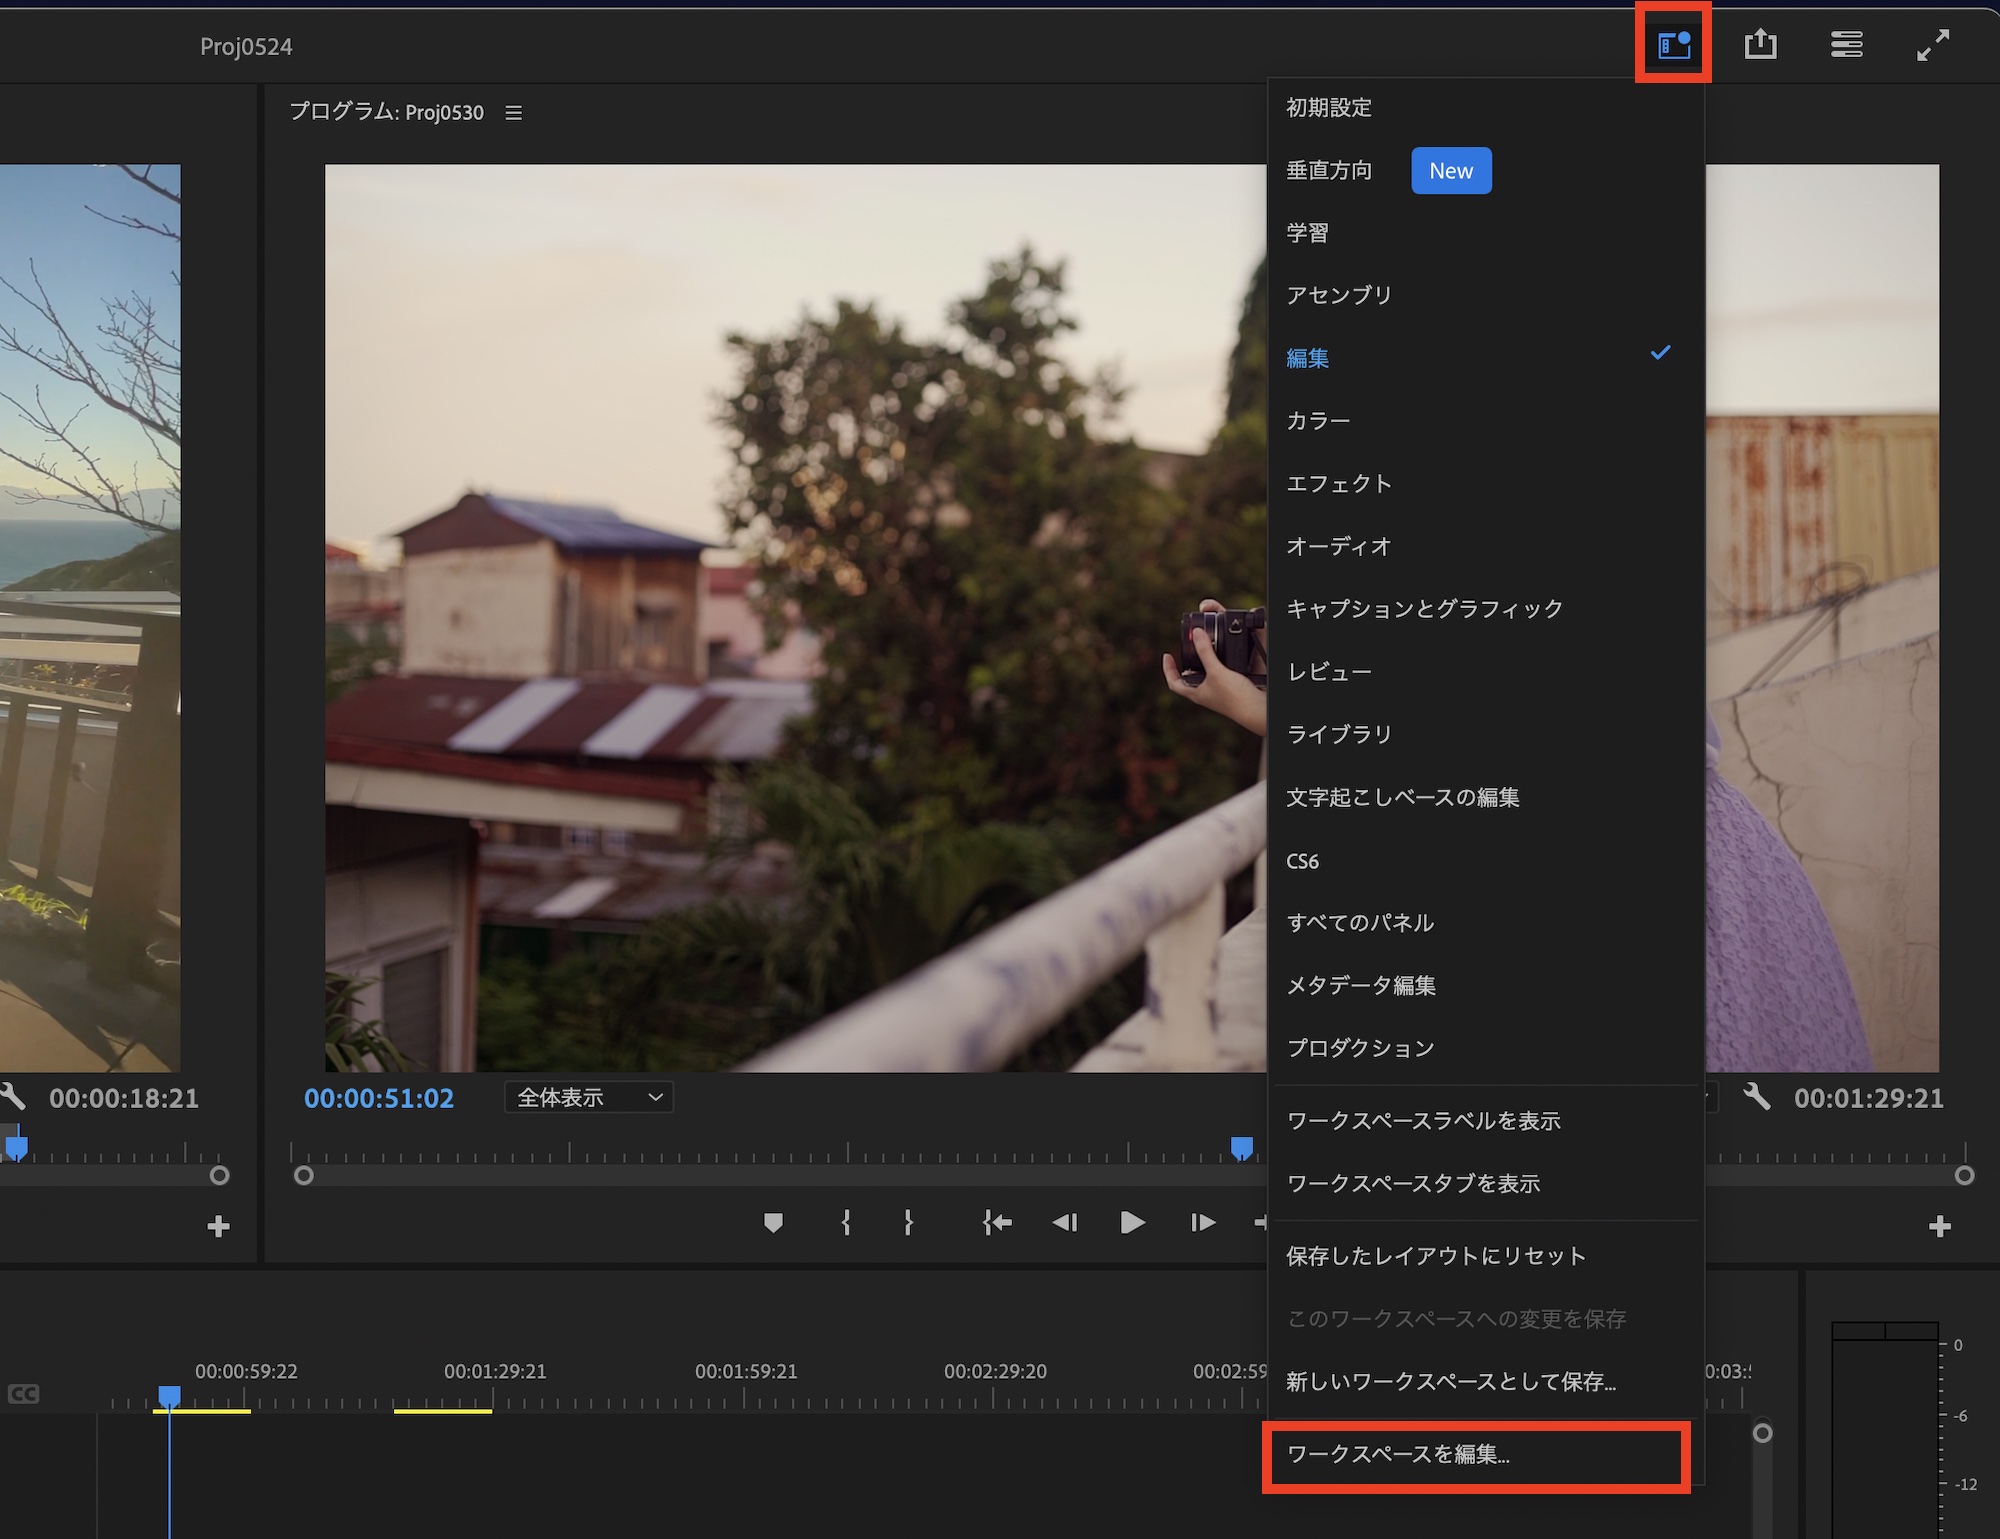Click ワークスペースを編集... menu entry
This screenshot has height=1539, width=2000.
[1398, 1455]
